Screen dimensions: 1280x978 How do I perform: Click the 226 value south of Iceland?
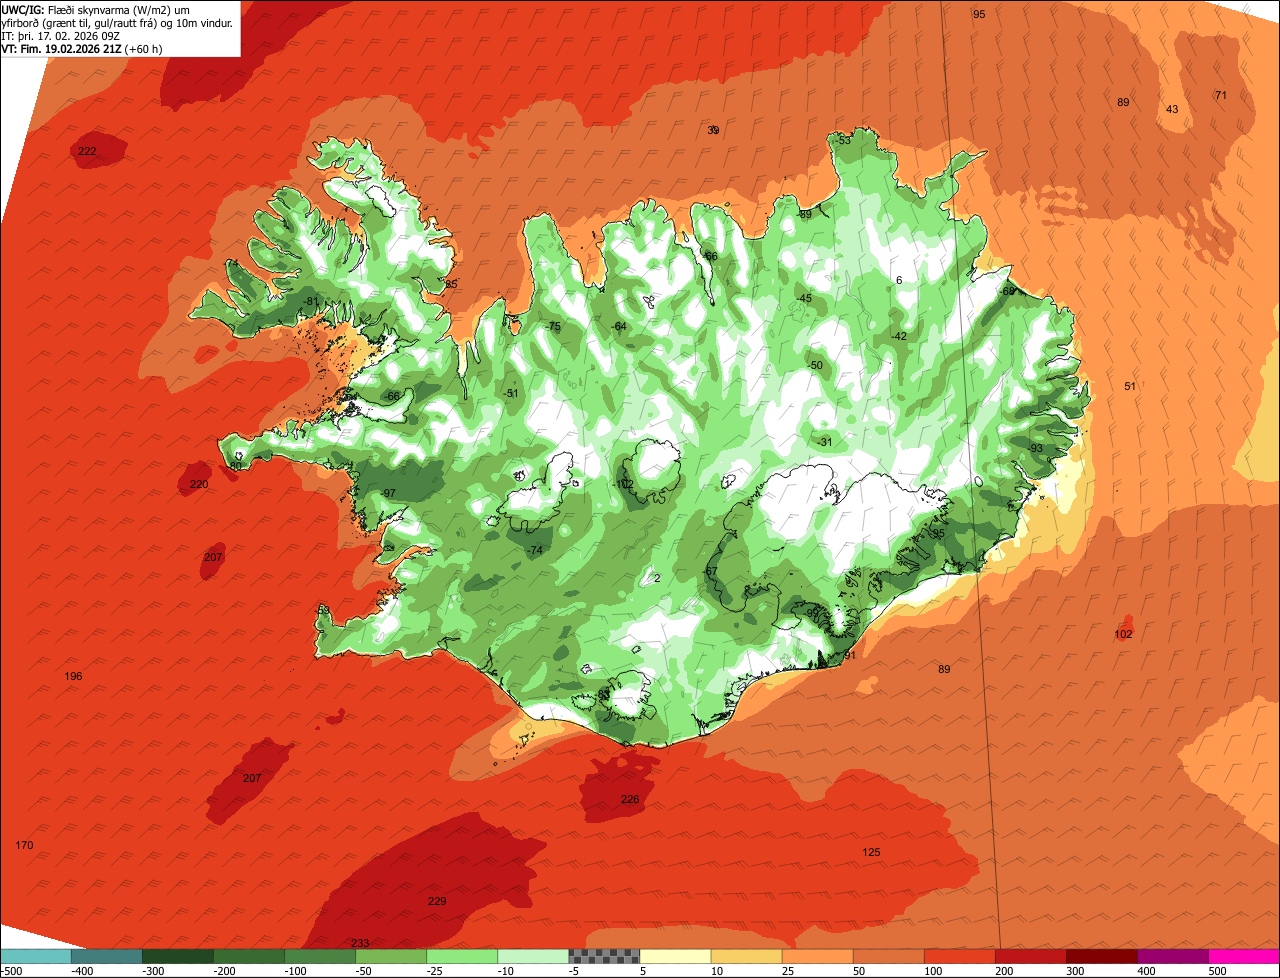630,799
